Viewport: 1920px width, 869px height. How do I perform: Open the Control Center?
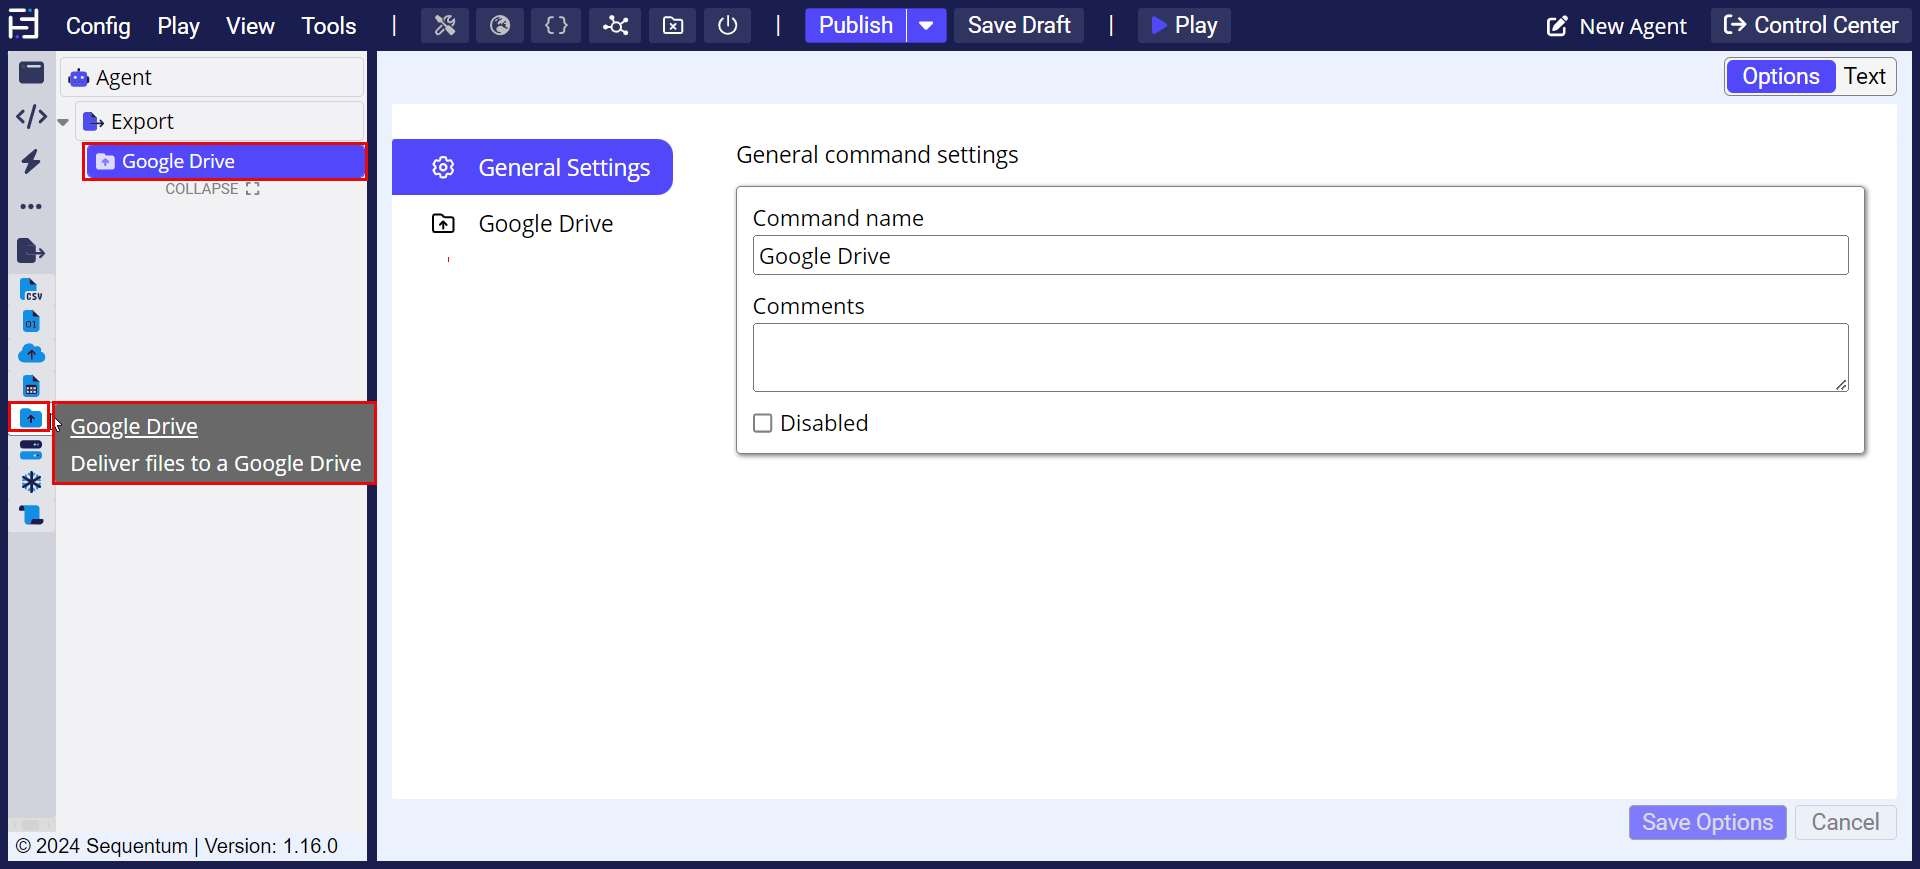click(x=1811, y=25)
